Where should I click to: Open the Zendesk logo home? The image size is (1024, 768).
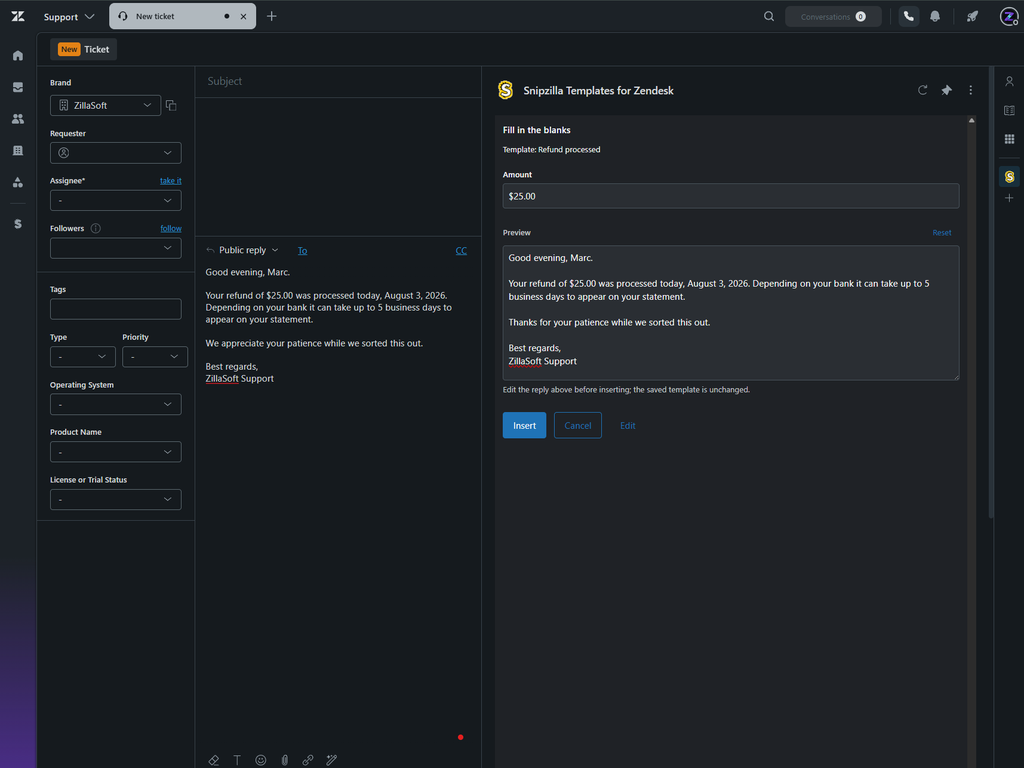click(x=18, y=16)
